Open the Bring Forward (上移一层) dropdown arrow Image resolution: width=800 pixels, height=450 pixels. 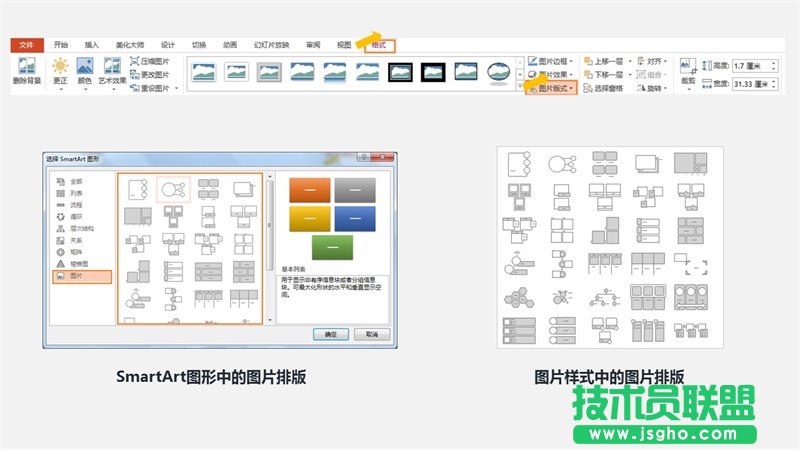630,61
